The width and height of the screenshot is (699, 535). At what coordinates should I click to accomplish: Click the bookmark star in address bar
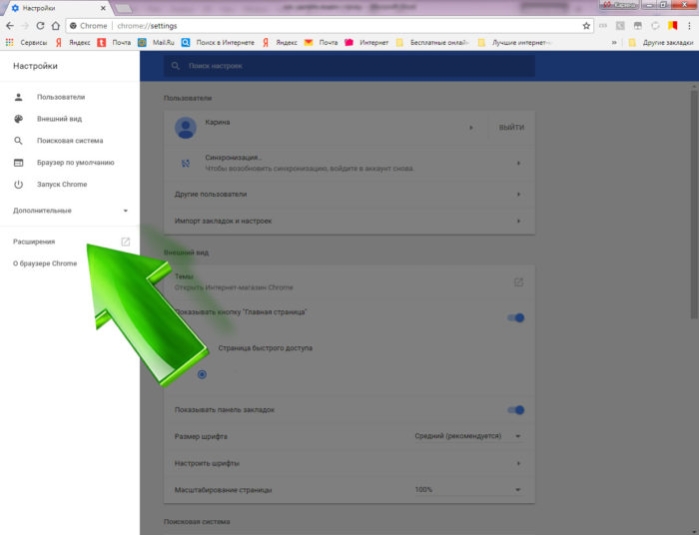click(586, 26)
